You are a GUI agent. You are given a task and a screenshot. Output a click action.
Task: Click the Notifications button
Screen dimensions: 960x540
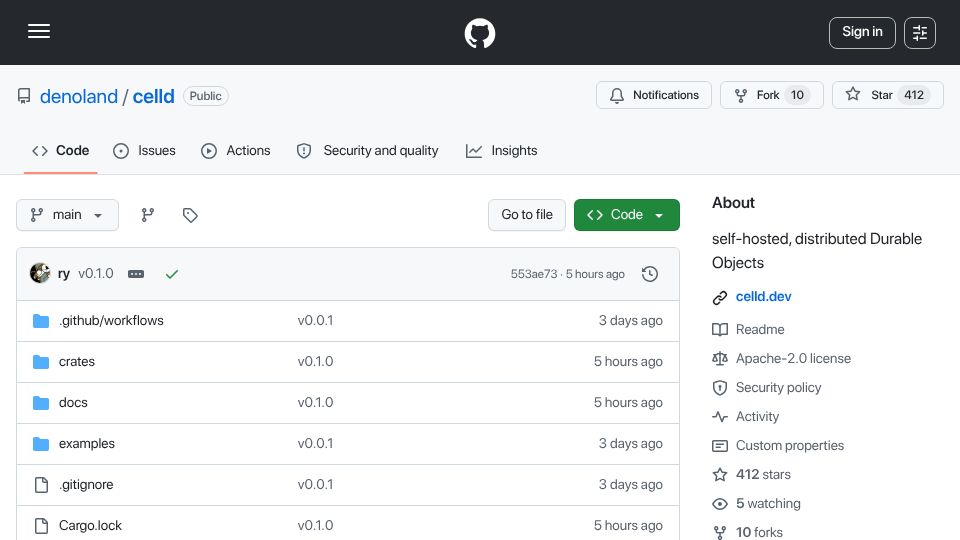click(x=654, y=95)
